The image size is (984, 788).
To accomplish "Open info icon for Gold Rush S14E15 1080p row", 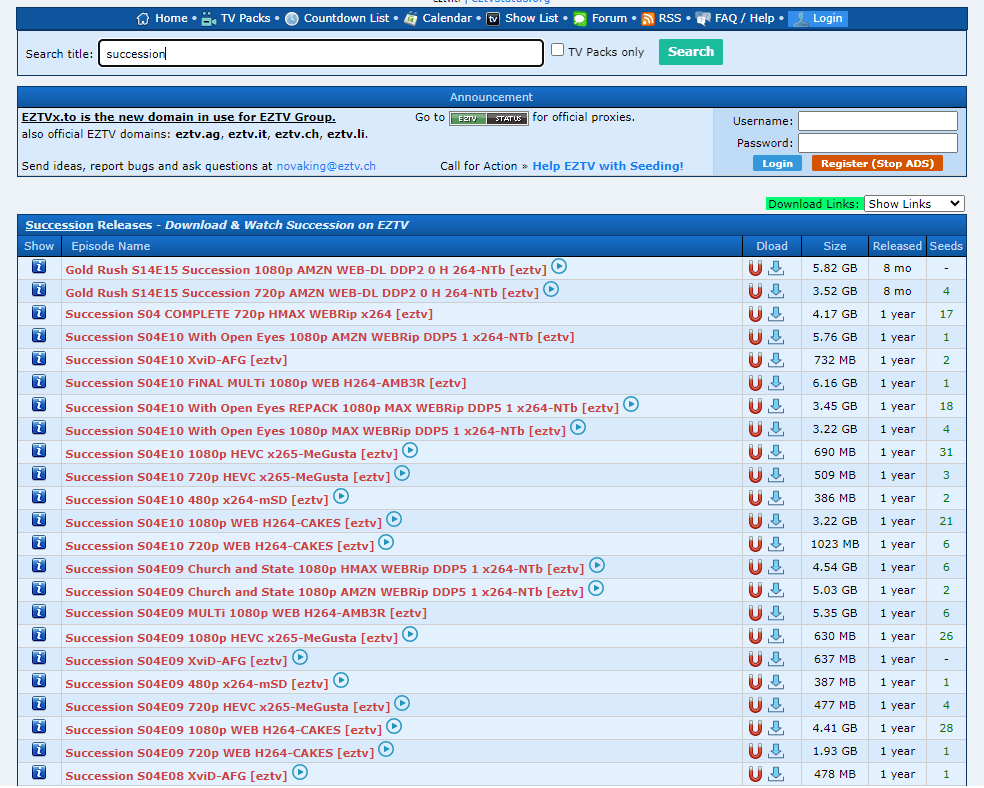I will click(39, 267).
